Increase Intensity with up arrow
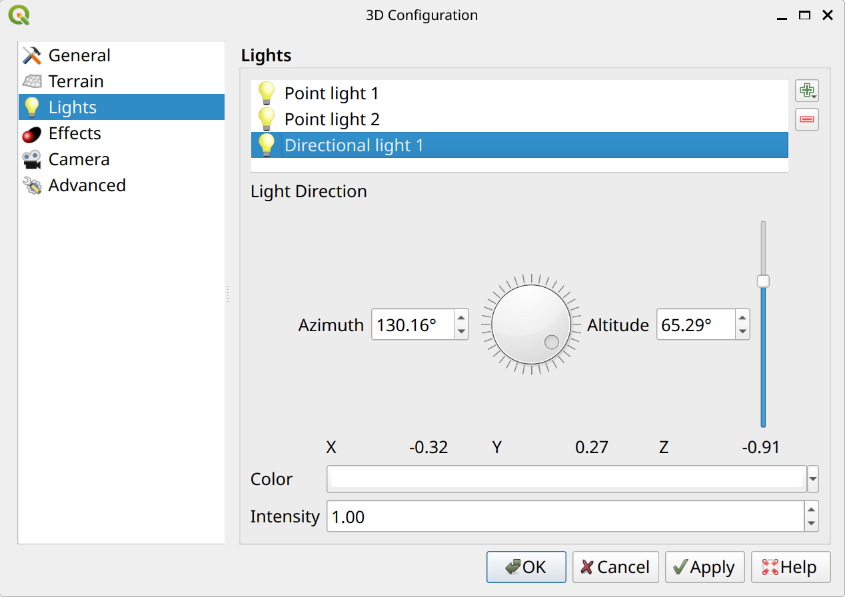Screen dimensions: 845x597 [x=811, y=509]
